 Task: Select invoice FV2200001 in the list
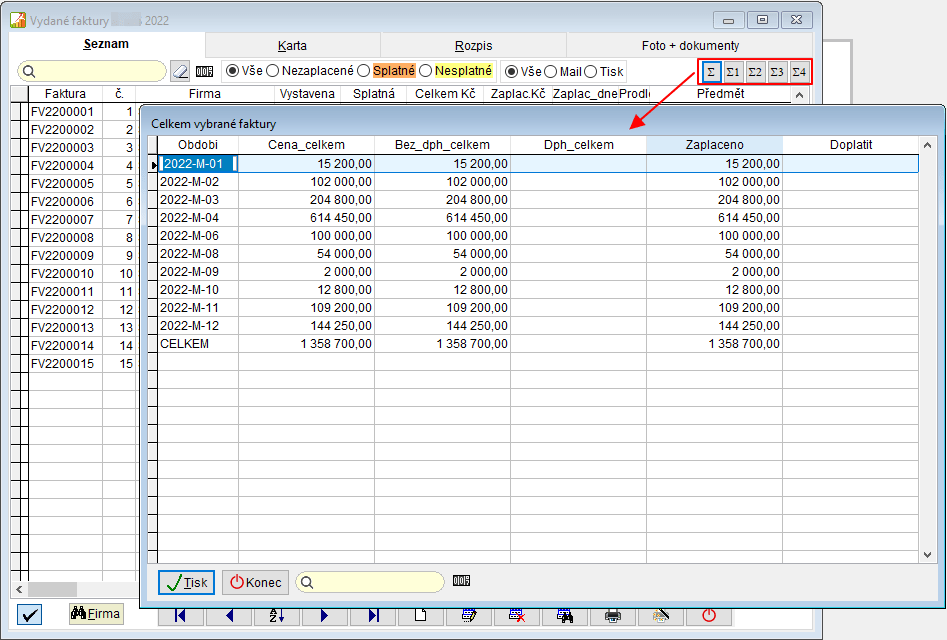pos(63,112)
